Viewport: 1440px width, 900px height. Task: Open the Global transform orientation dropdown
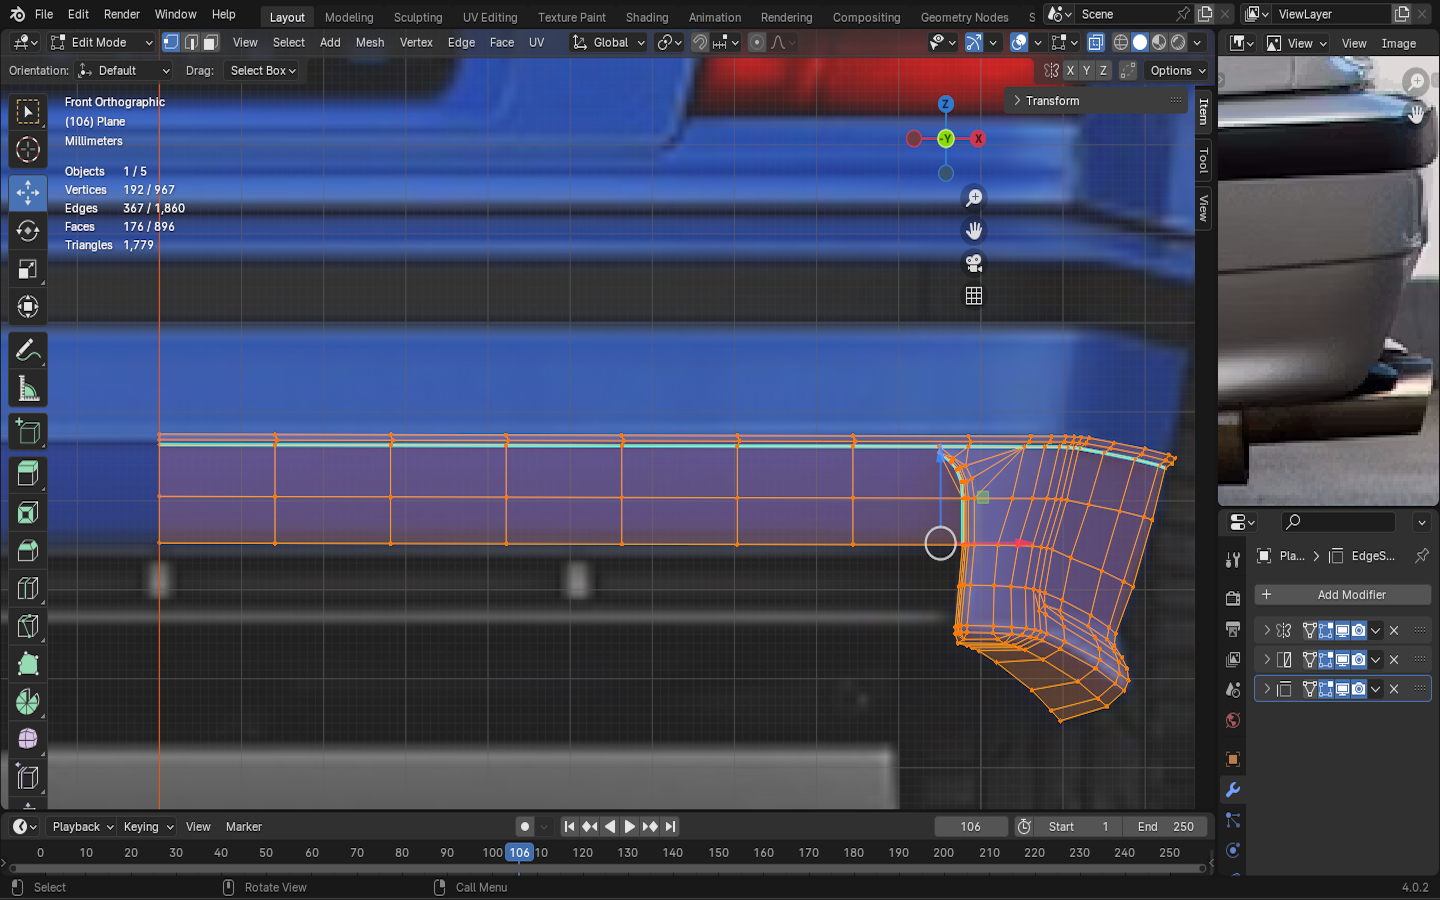[609, 43]
